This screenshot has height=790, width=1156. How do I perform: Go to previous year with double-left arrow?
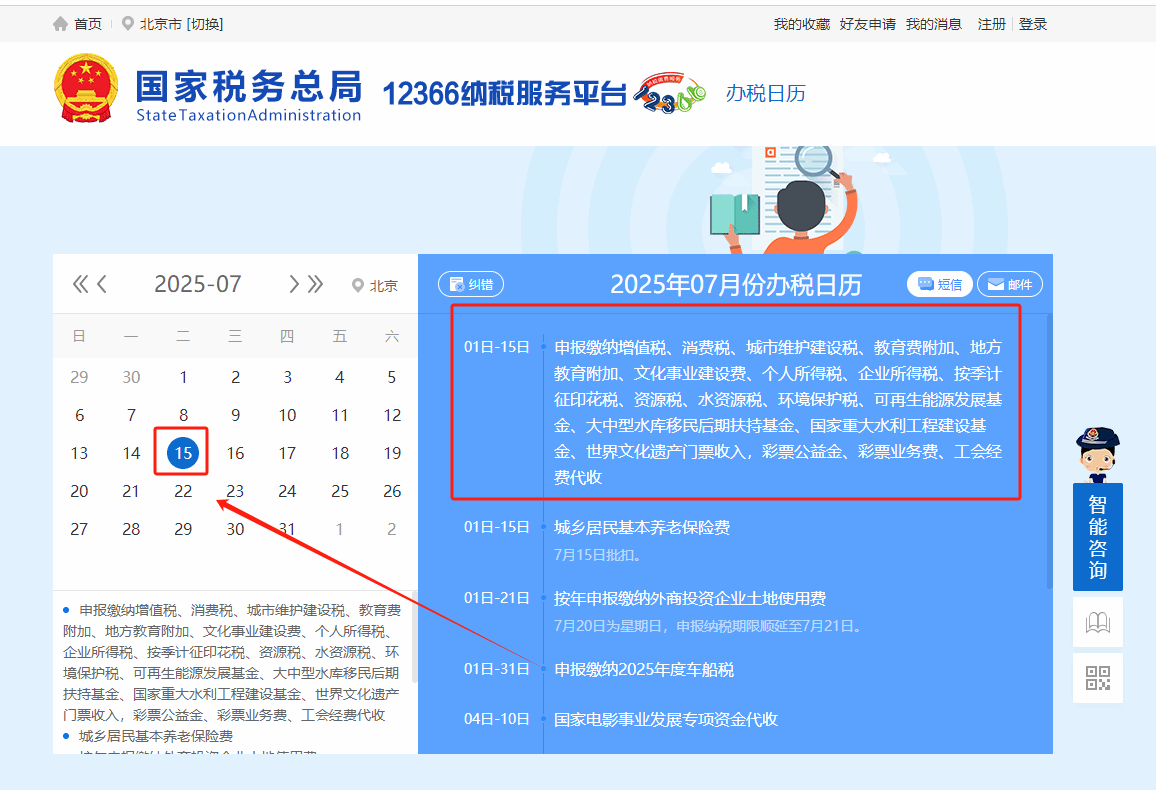click(x=80, y=284)
